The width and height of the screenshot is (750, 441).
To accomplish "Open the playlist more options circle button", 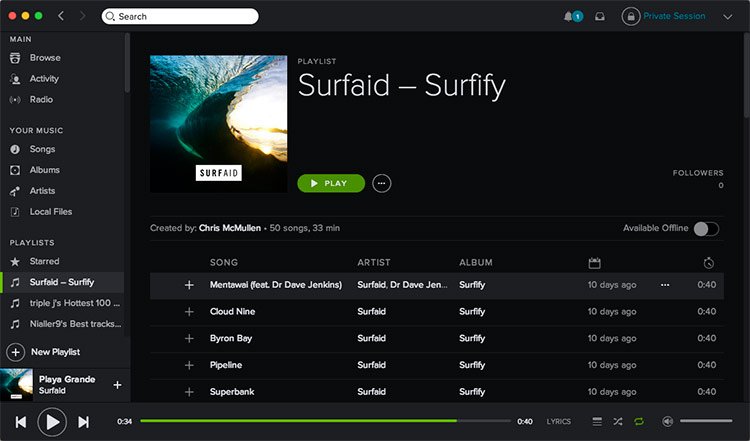I will pyautogui.click(x=381, y=183).
